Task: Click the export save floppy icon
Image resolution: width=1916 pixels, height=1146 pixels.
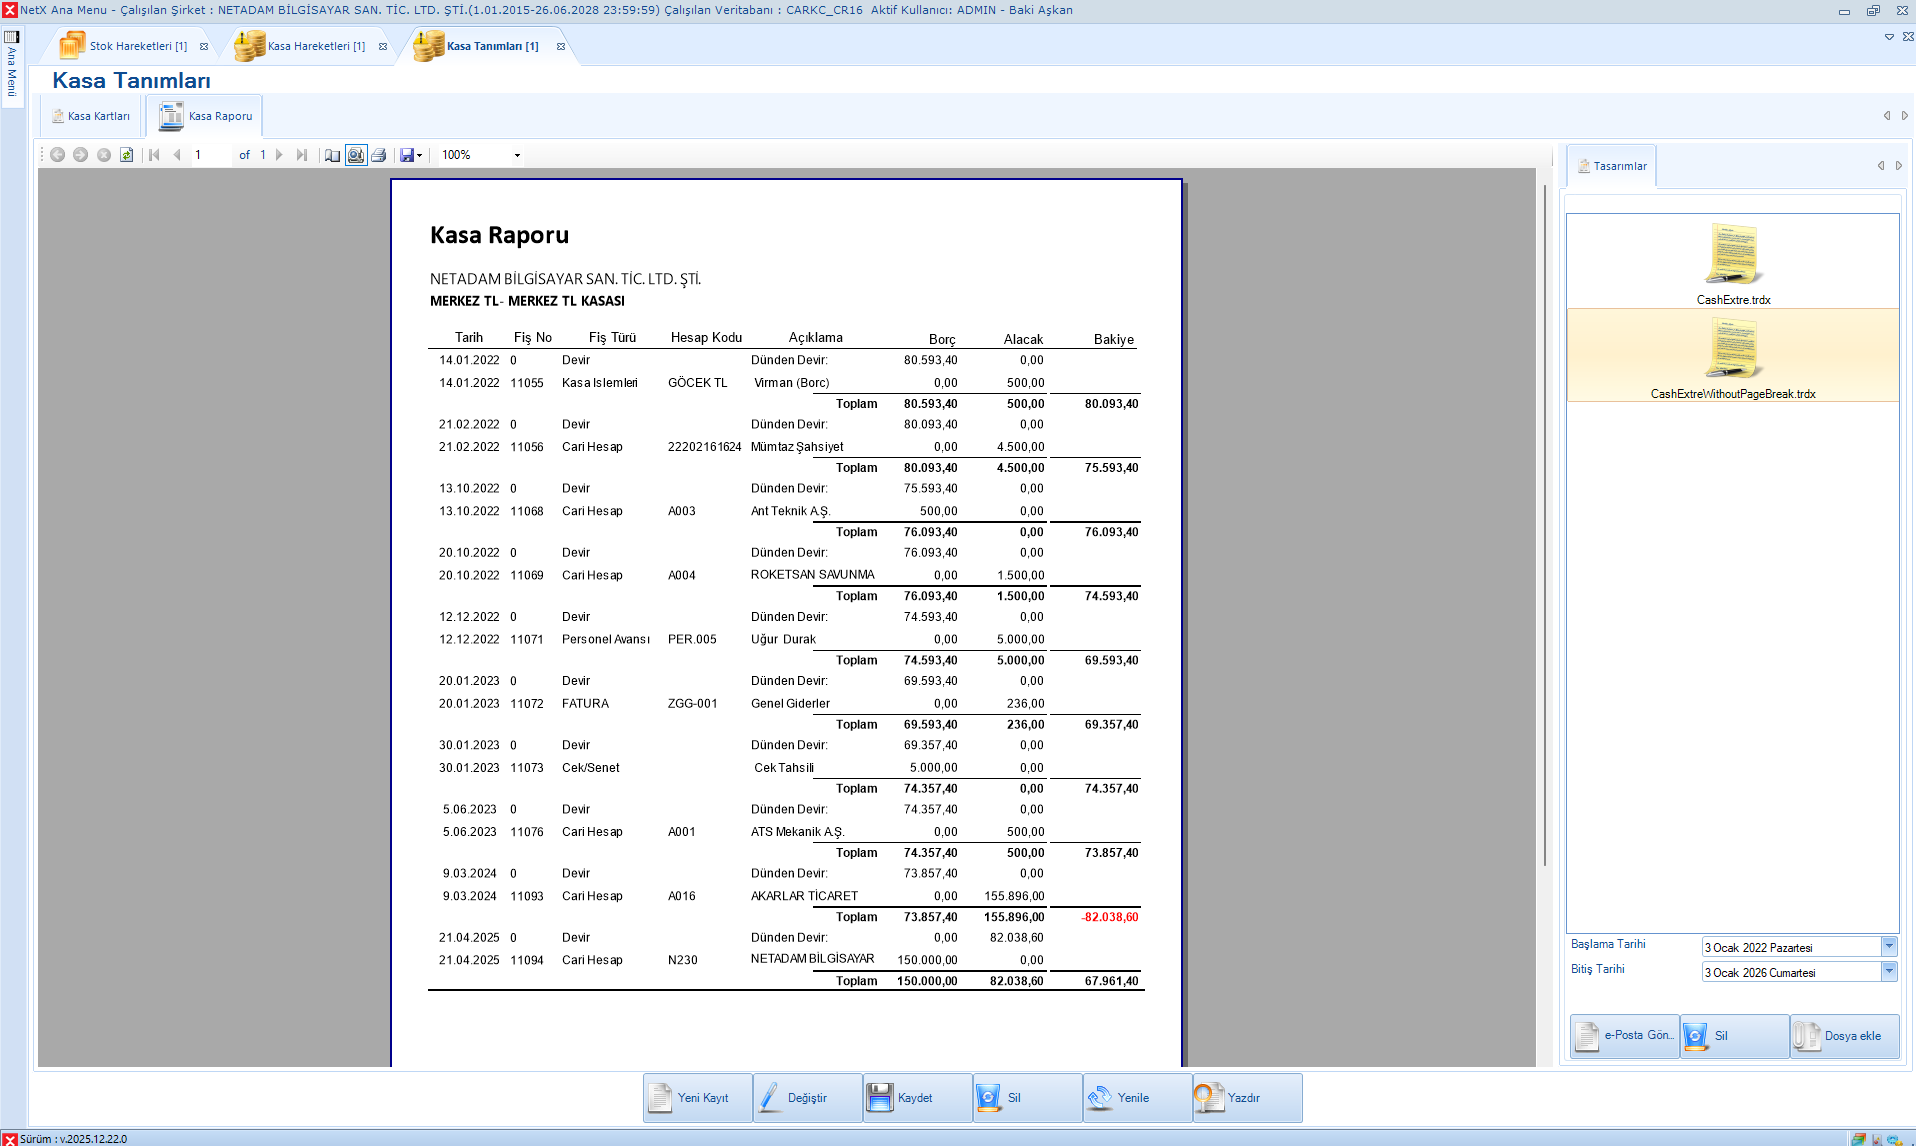Action: tap(407, 155)
